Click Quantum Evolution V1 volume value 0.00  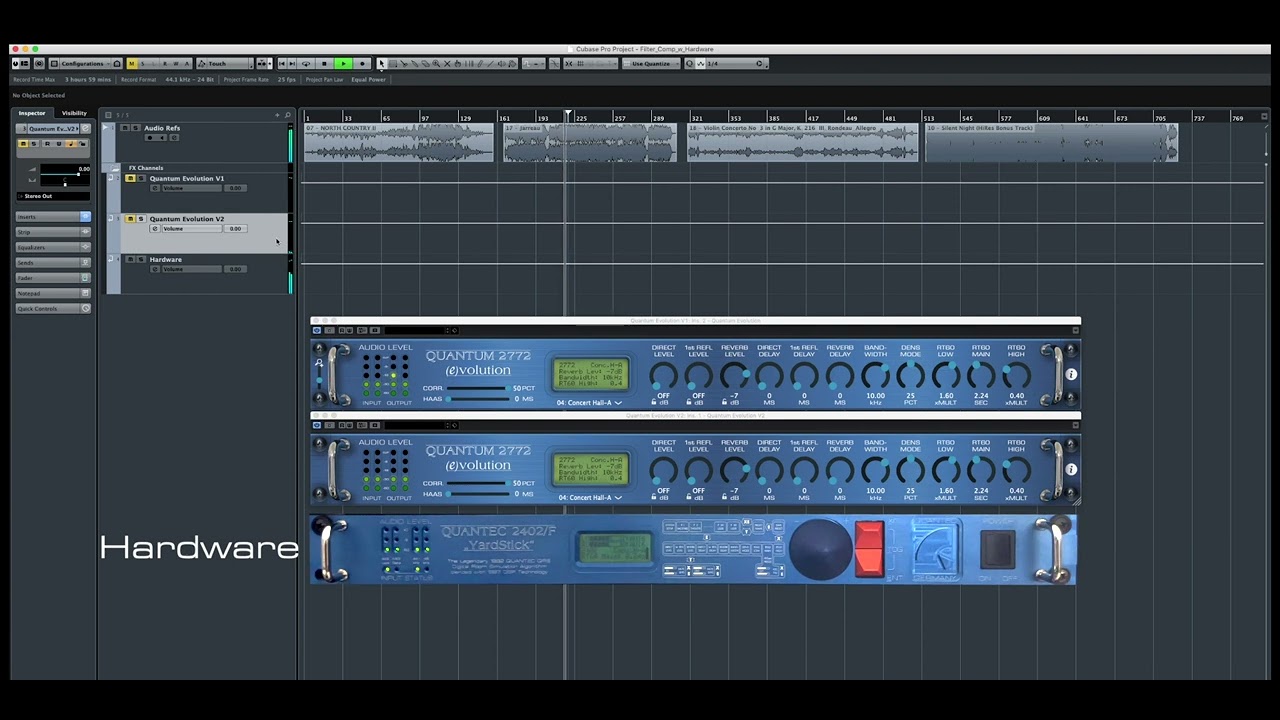[235, 188]
